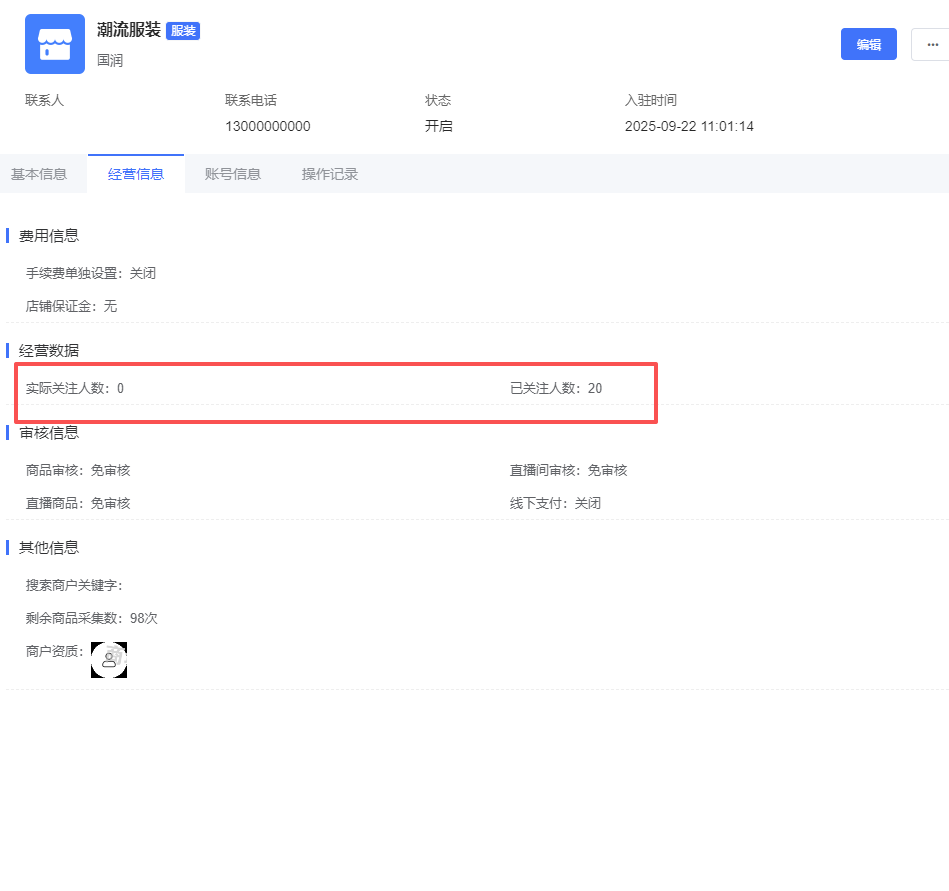
Task: Click the 费用信息 section heading
Action: coord(49,236)
